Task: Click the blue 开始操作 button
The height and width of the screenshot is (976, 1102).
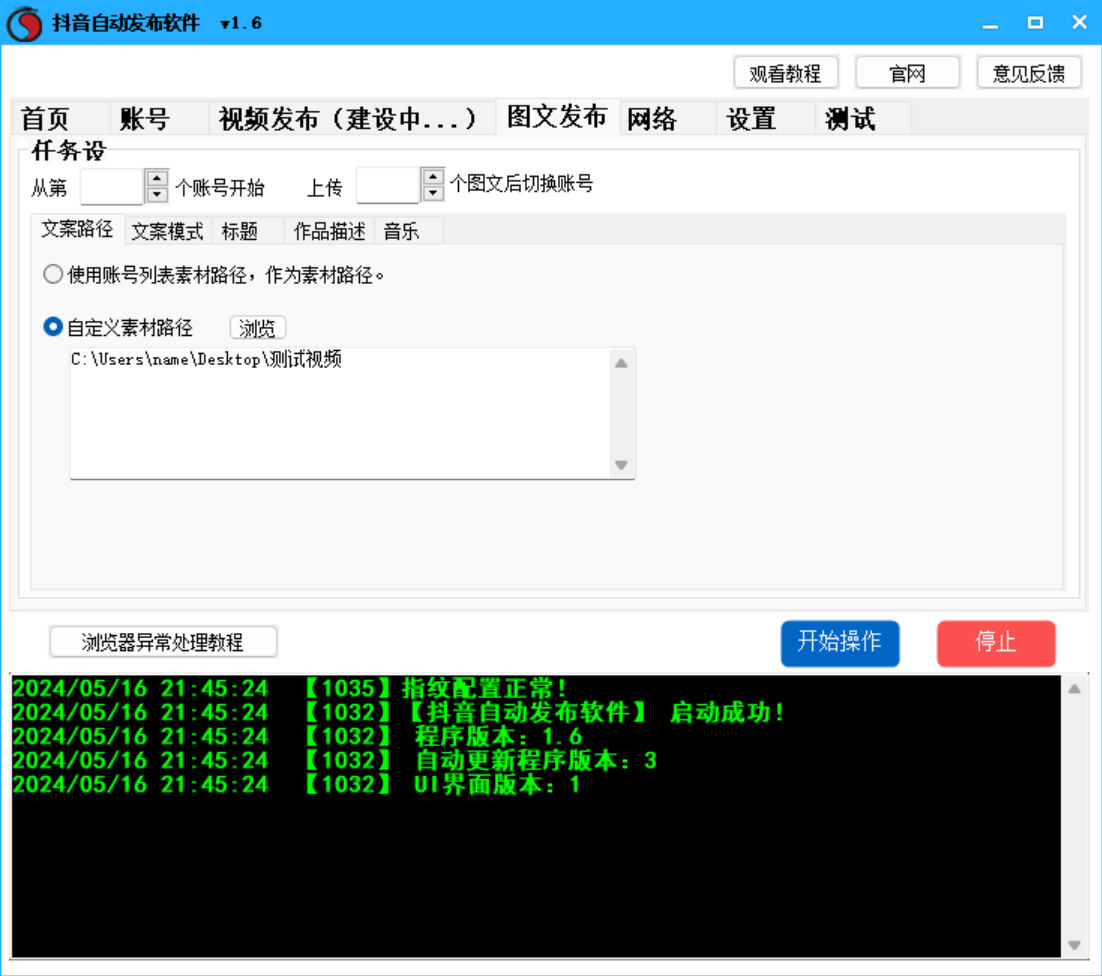Action: [x=840, y=643]
